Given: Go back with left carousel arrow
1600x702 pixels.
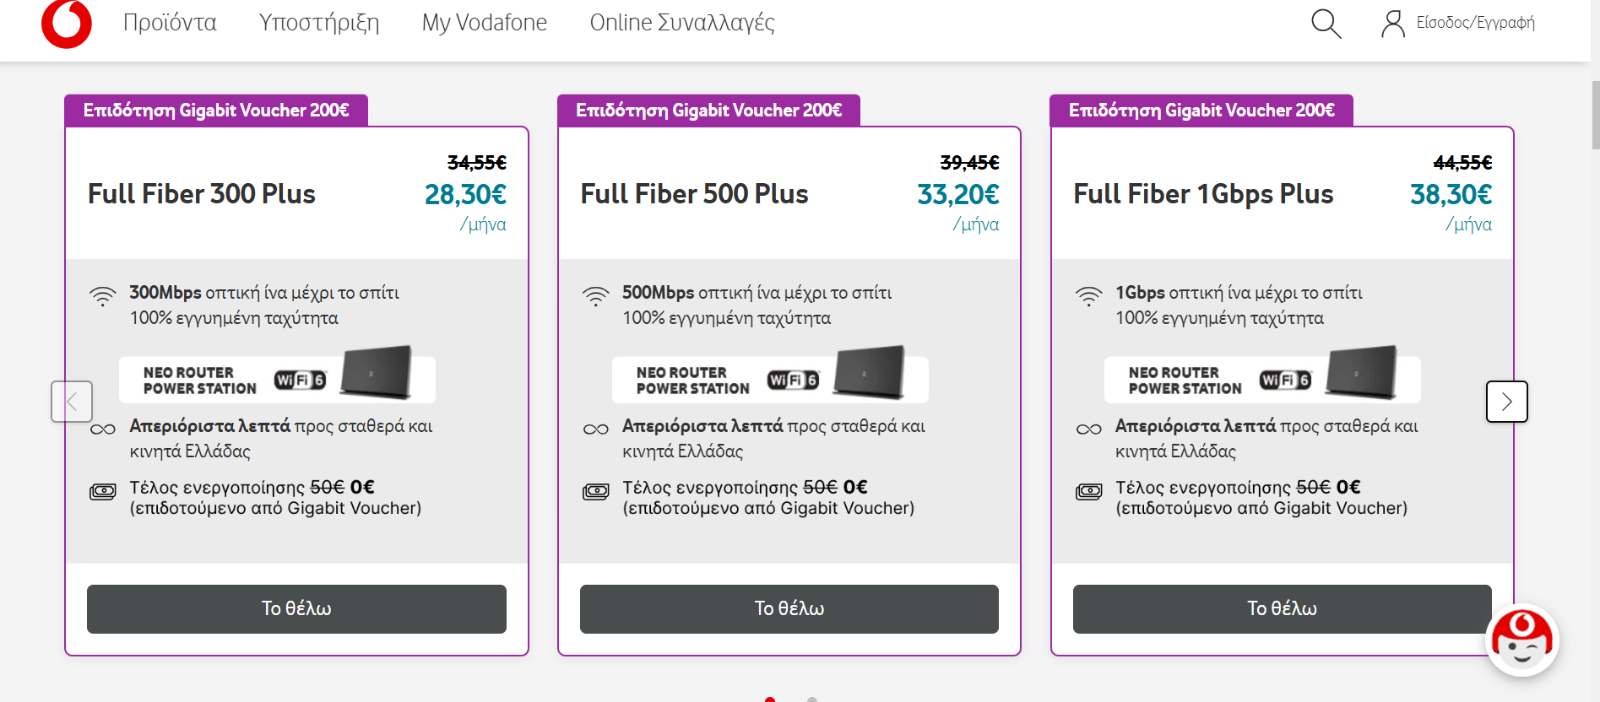Looking at the screenshot, I should (72, 402).
